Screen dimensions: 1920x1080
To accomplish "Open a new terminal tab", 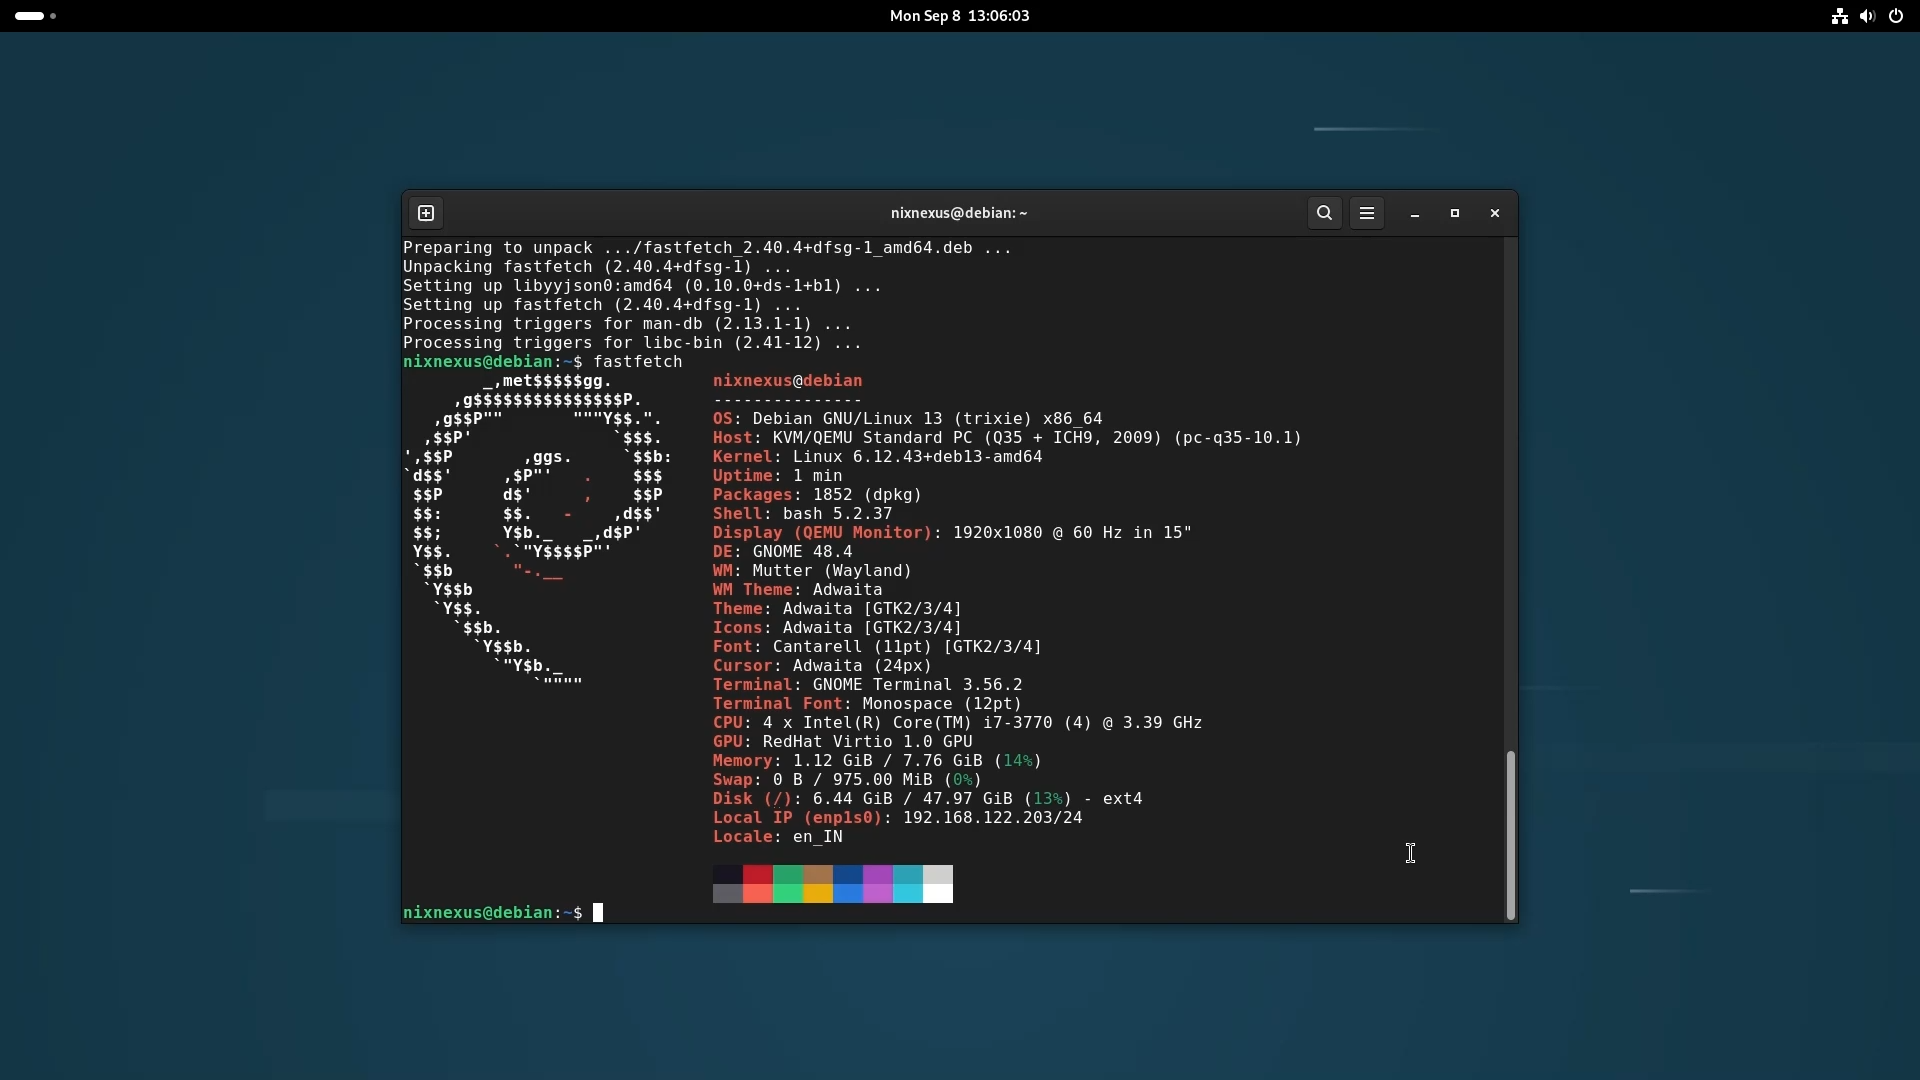I will [x=427, y=214].
